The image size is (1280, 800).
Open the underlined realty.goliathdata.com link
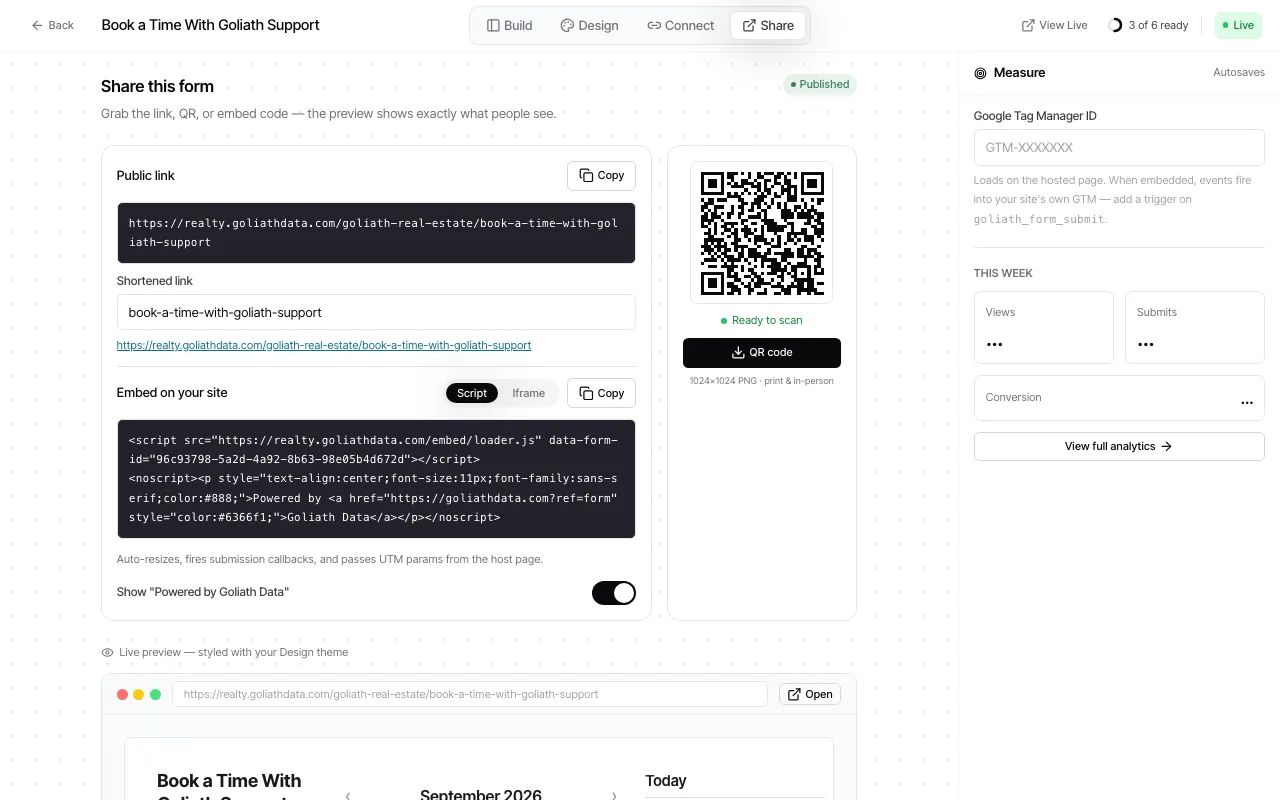pos(324,345)
